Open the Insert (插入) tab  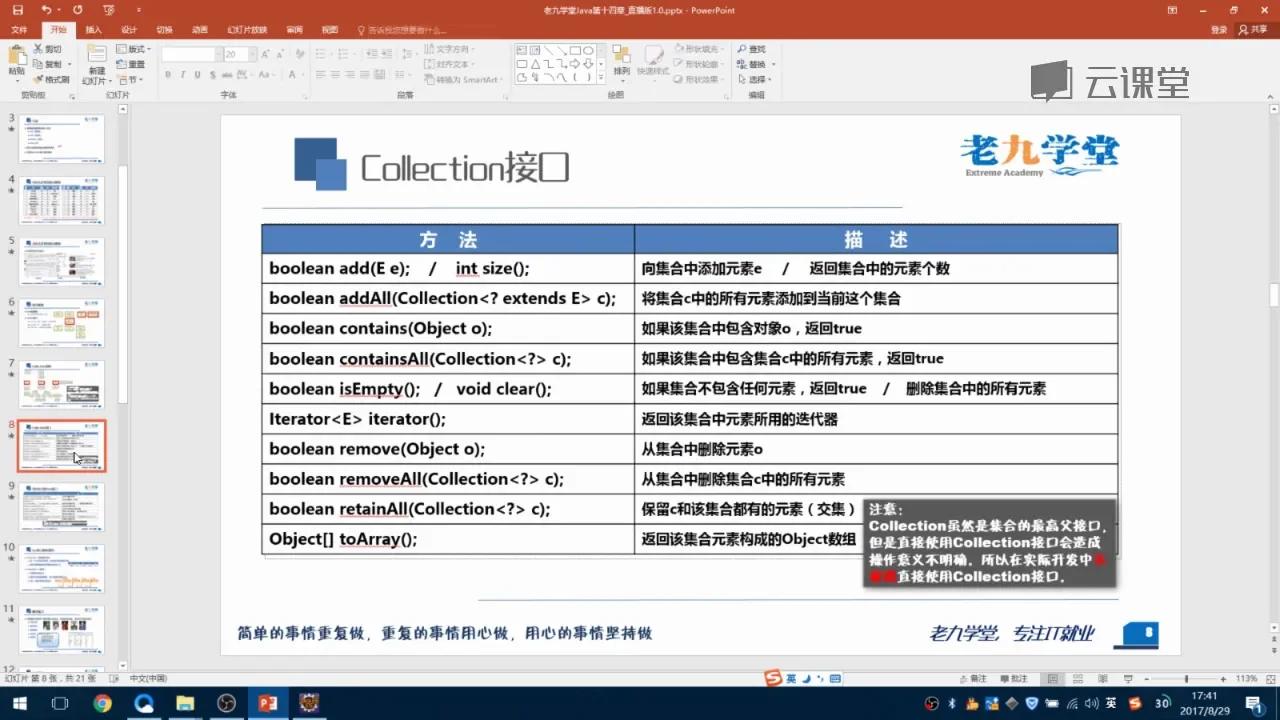[x=93, y=30]
